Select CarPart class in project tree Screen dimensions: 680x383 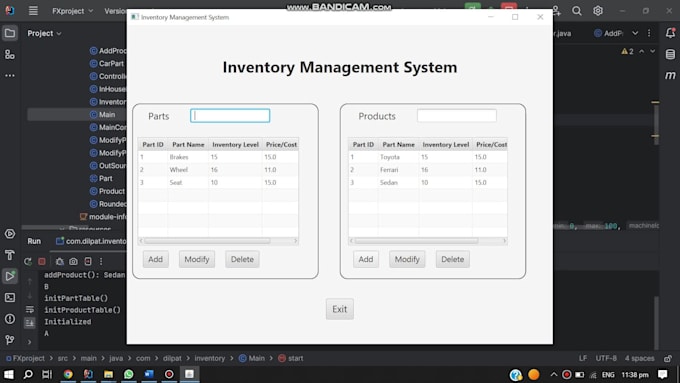[111, 63]
